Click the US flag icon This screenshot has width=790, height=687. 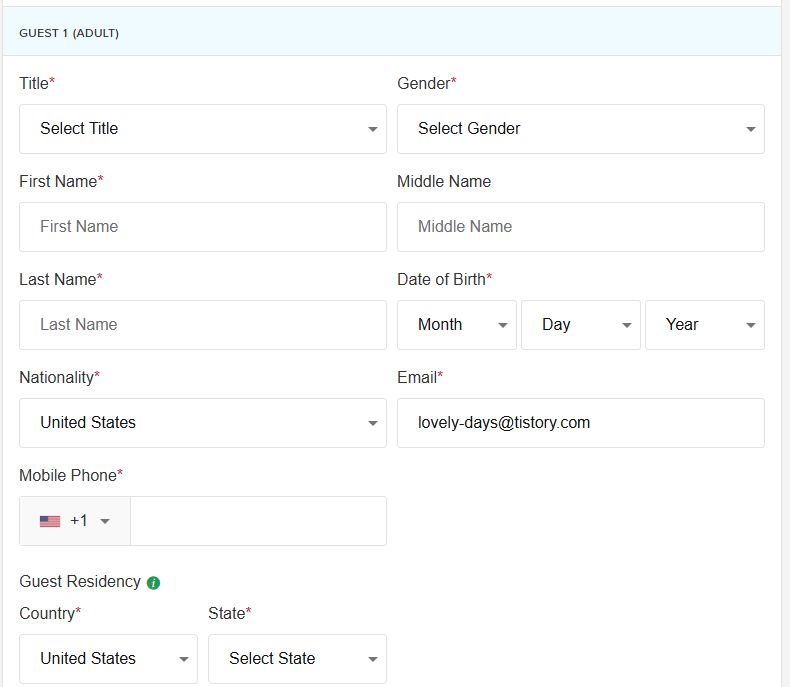pyautogui.click(x=50, y=521)
